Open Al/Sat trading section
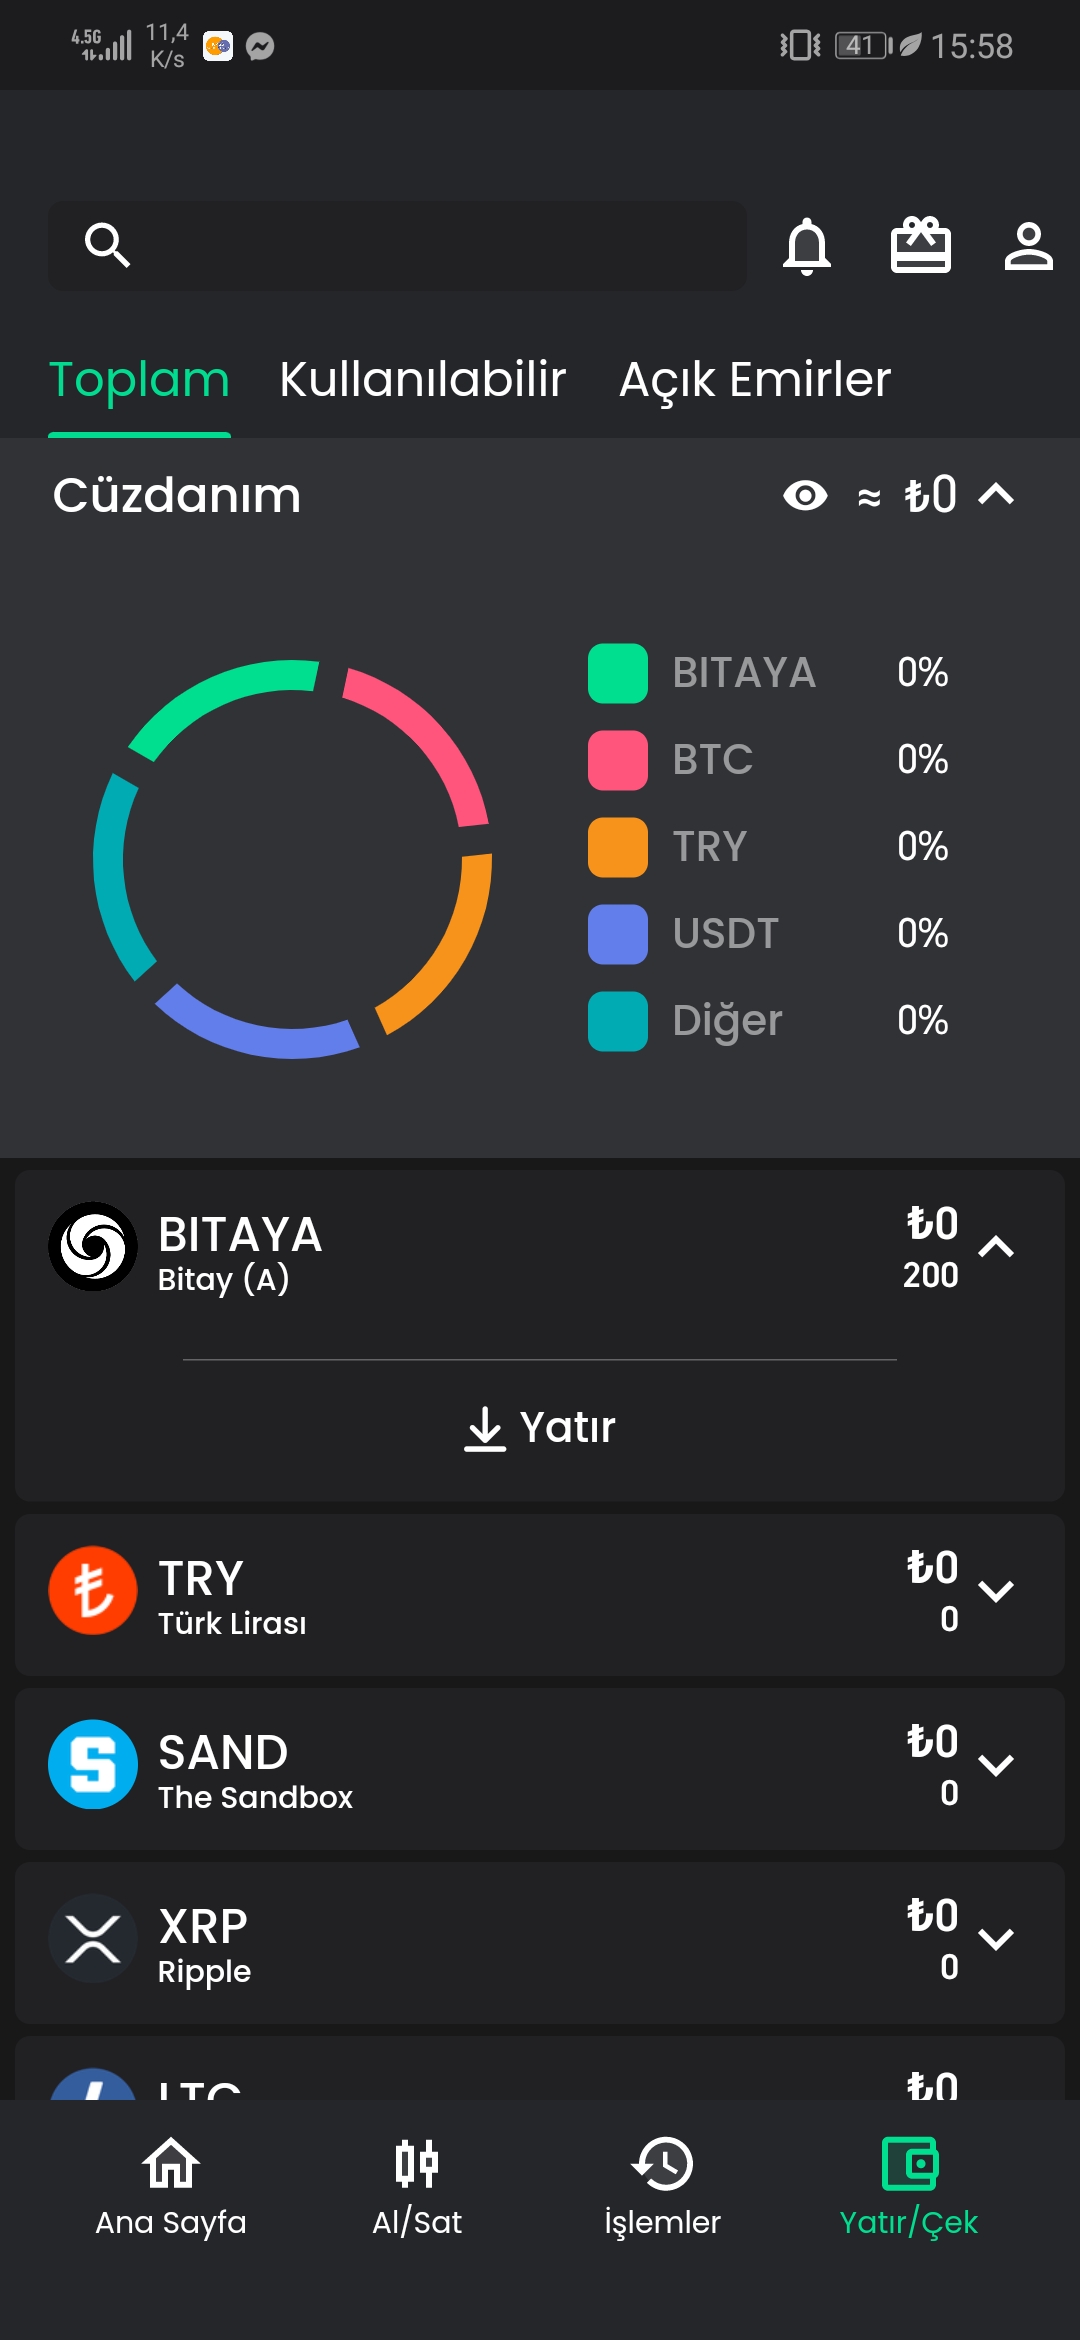 pyautogui.click(x=417, y=2186)
